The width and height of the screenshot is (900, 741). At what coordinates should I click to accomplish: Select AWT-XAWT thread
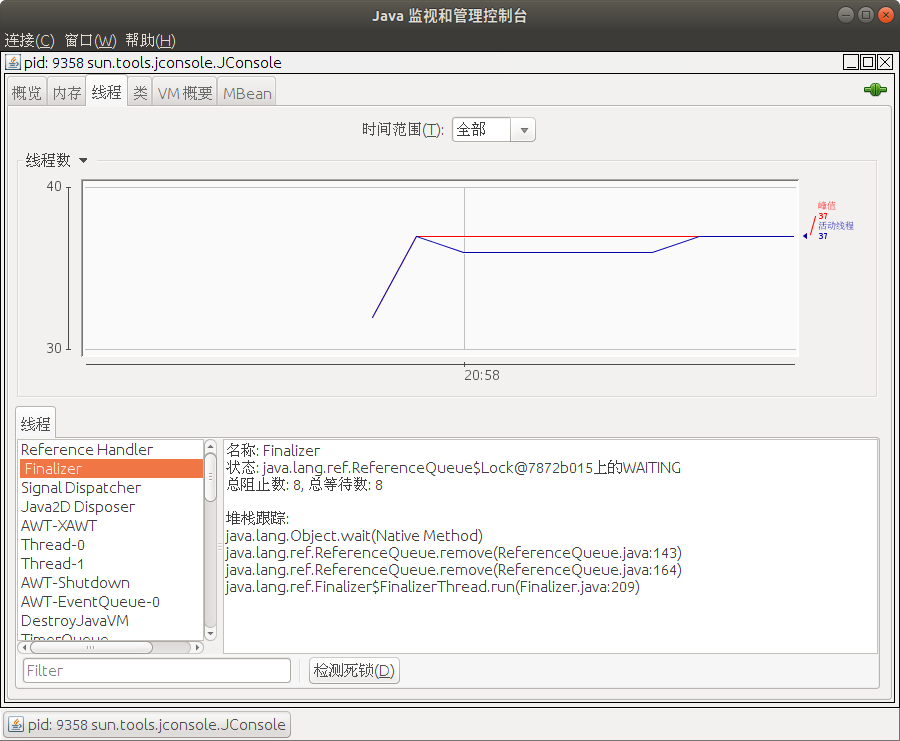(x=111, y=525)
